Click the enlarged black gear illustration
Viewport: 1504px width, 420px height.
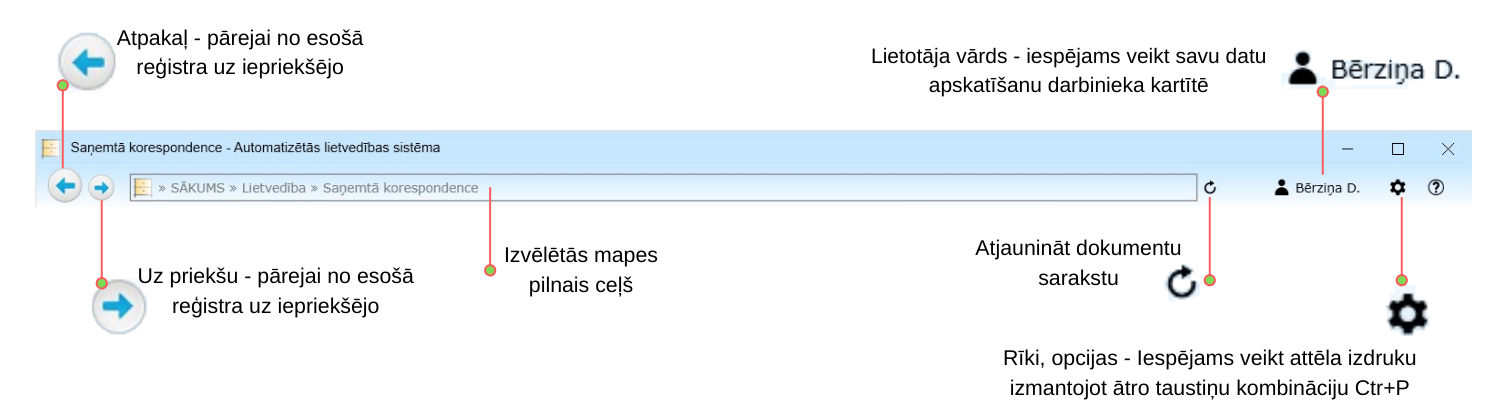[1407, 315]
